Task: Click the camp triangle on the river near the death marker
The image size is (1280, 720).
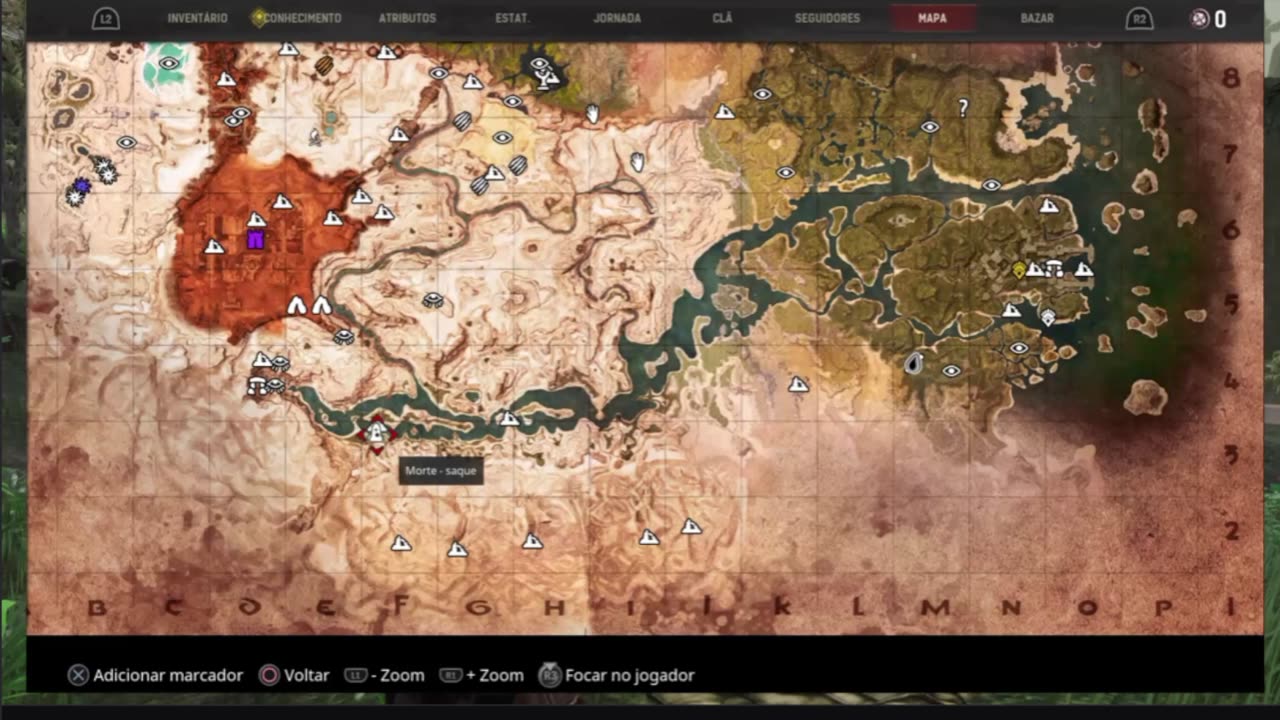Action: [509, 418]
